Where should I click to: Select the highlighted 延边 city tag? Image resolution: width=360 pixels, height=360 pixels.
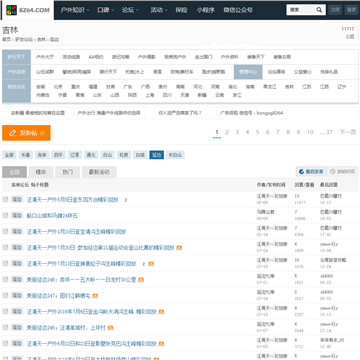[x=156, y=155]
